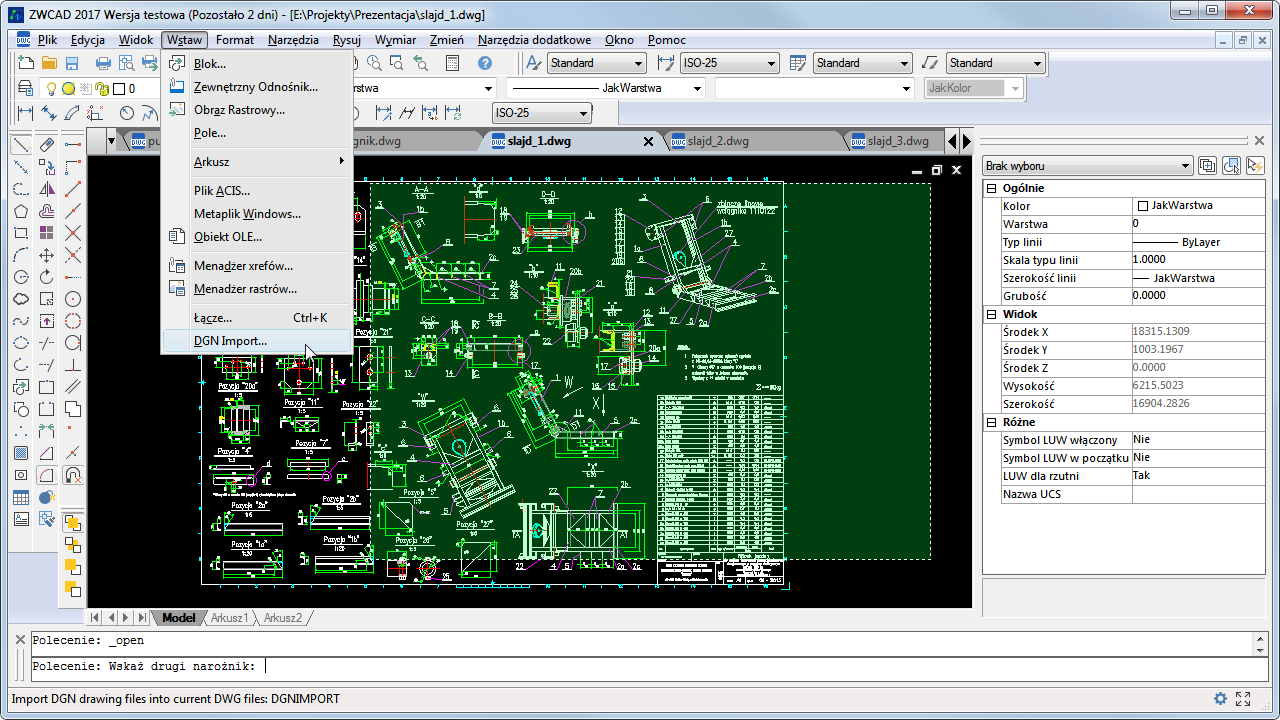Select the Hatch tool

point(21,453)
